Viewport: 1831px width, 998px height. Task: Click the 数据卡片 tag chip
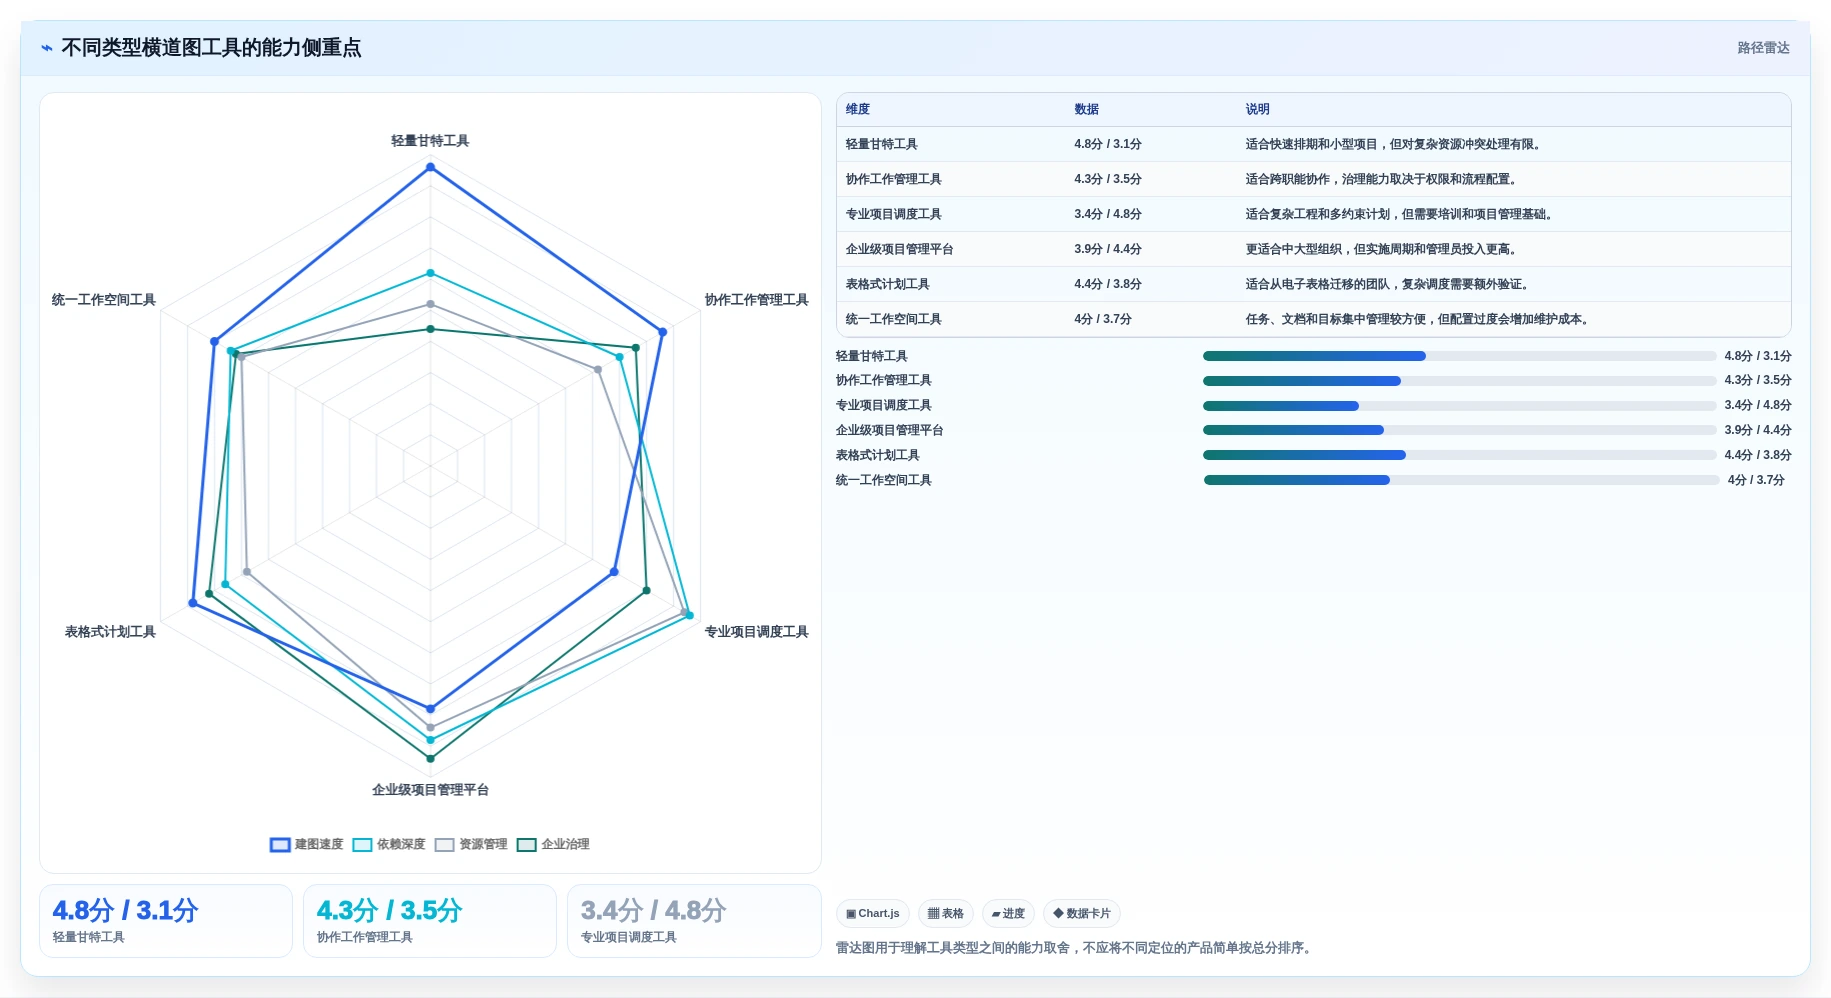pyautogui.click(x=1082, y=913)
